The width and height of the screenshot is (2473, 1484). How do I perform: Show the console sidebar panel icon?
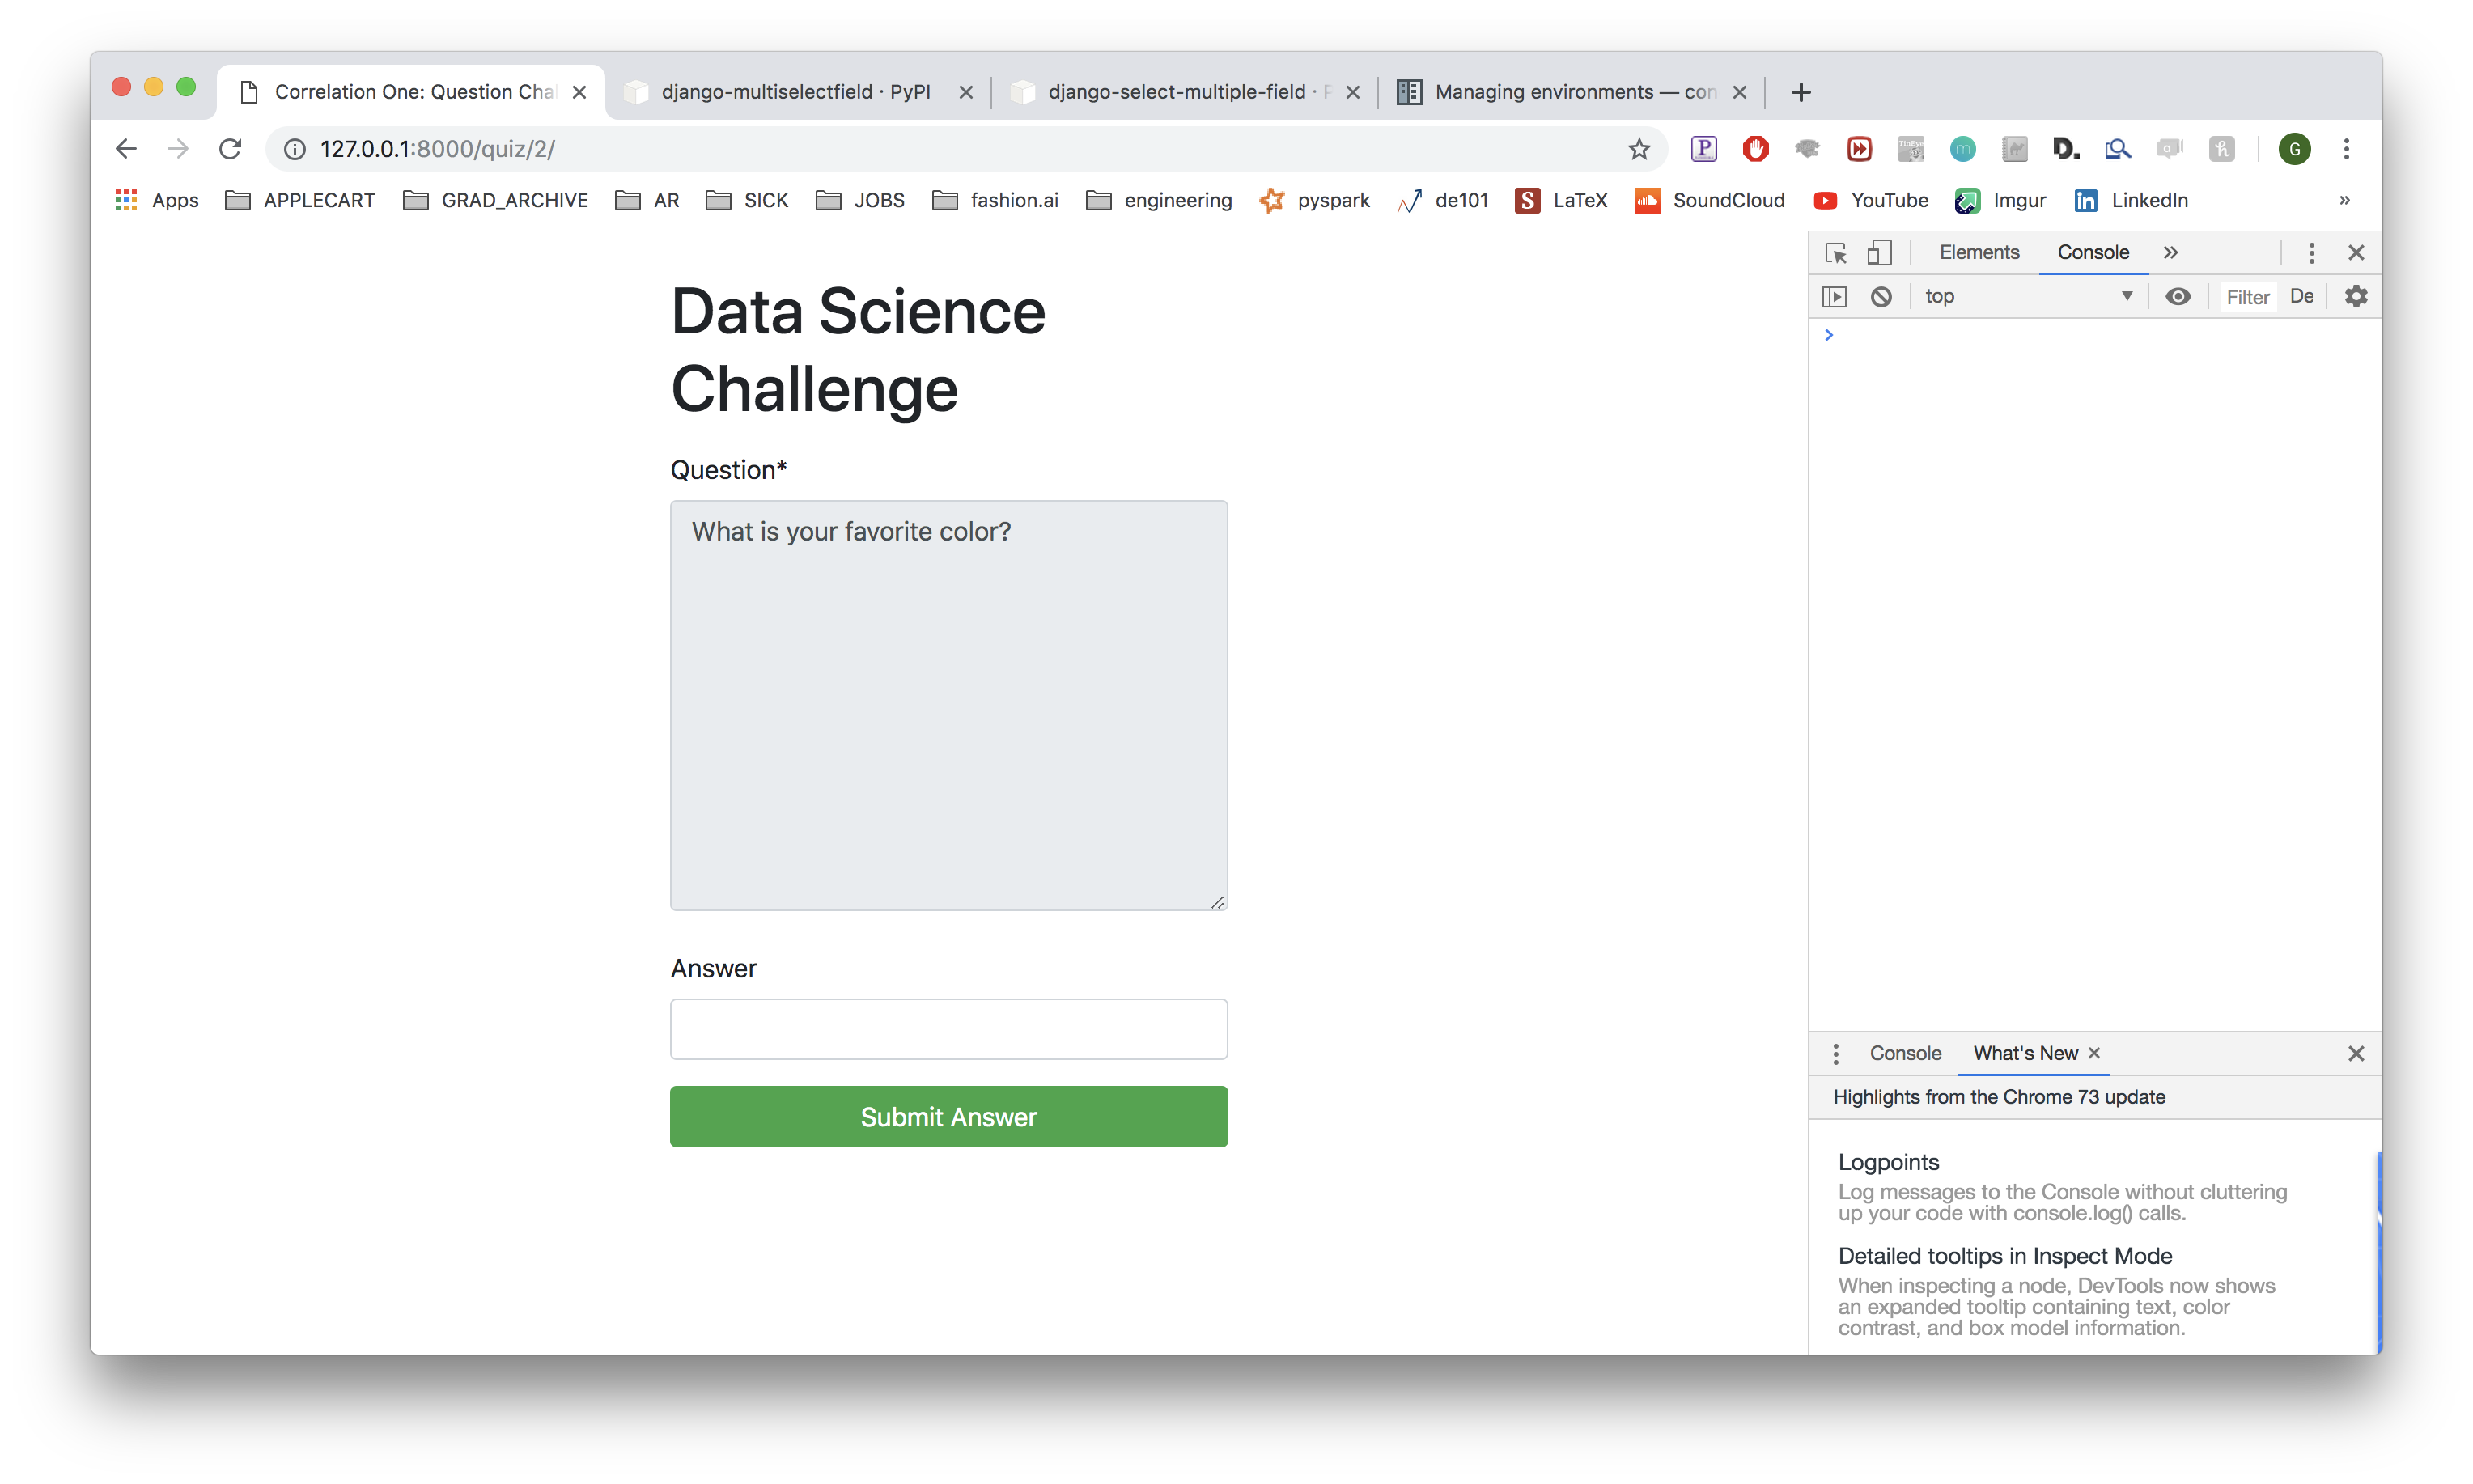pos(1834,297)
